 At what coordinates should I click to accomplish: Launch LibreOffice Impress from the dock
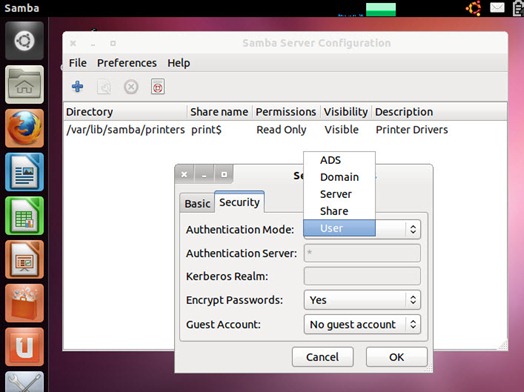(24, 260)
